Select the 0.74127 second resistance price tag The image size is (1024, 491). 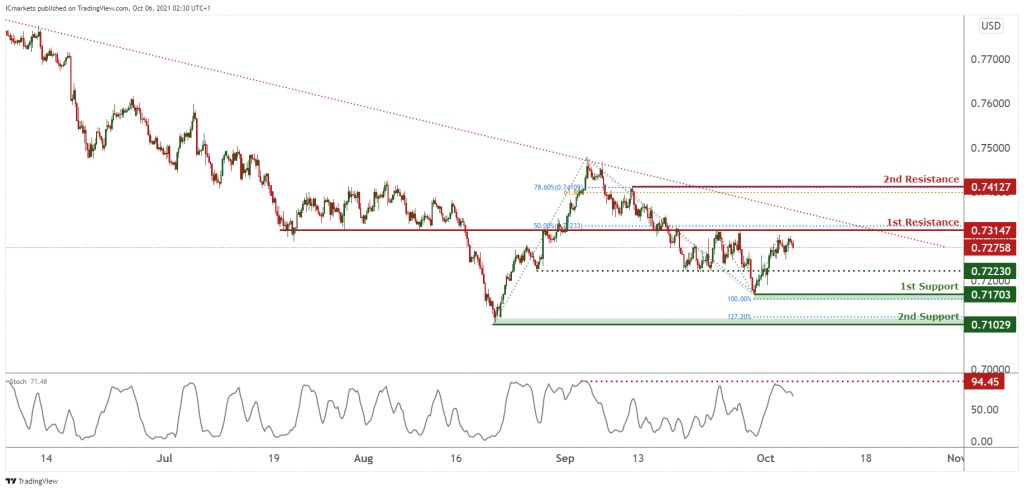(991, 187)
